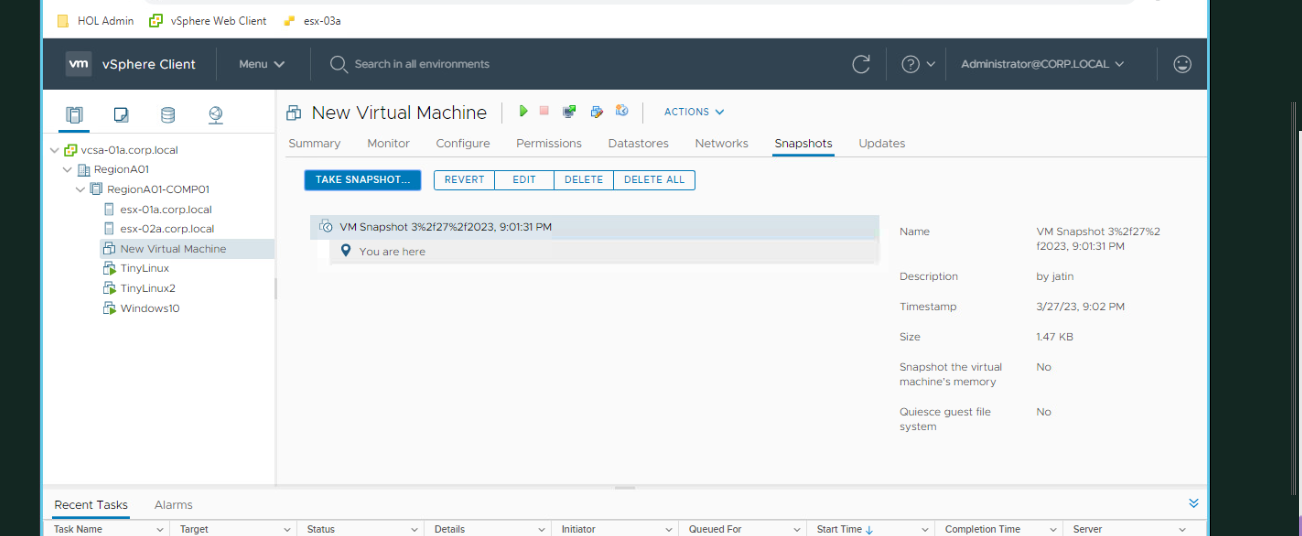Open the Target column filter dropdown

[288, 529]
